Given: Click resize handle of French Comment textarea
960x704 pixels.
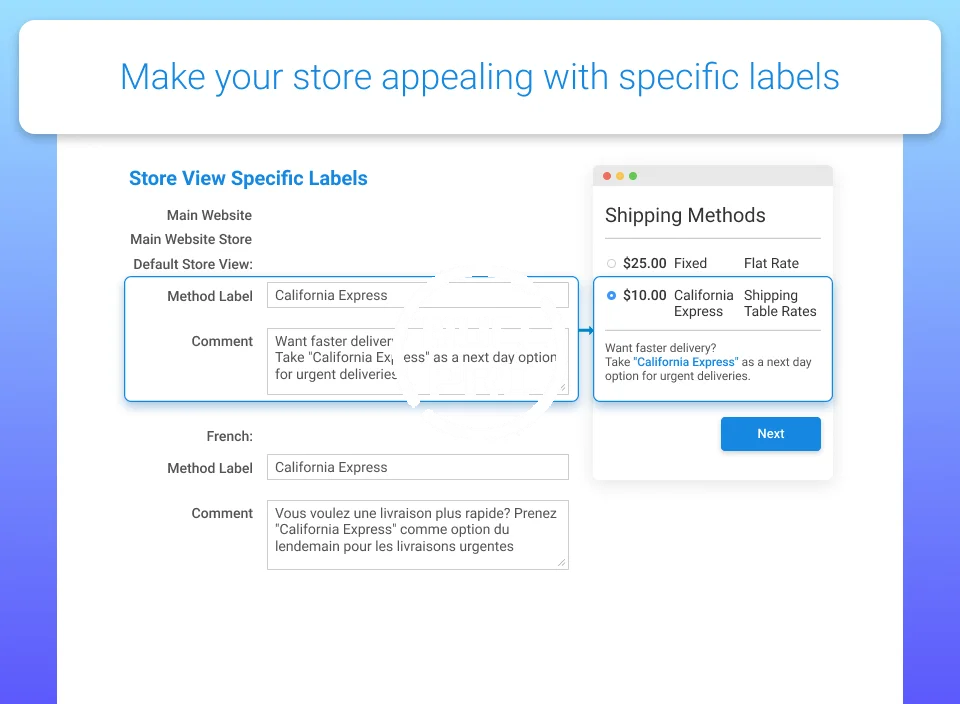Looking at the screenshot, I should click(x=562, y=563).
